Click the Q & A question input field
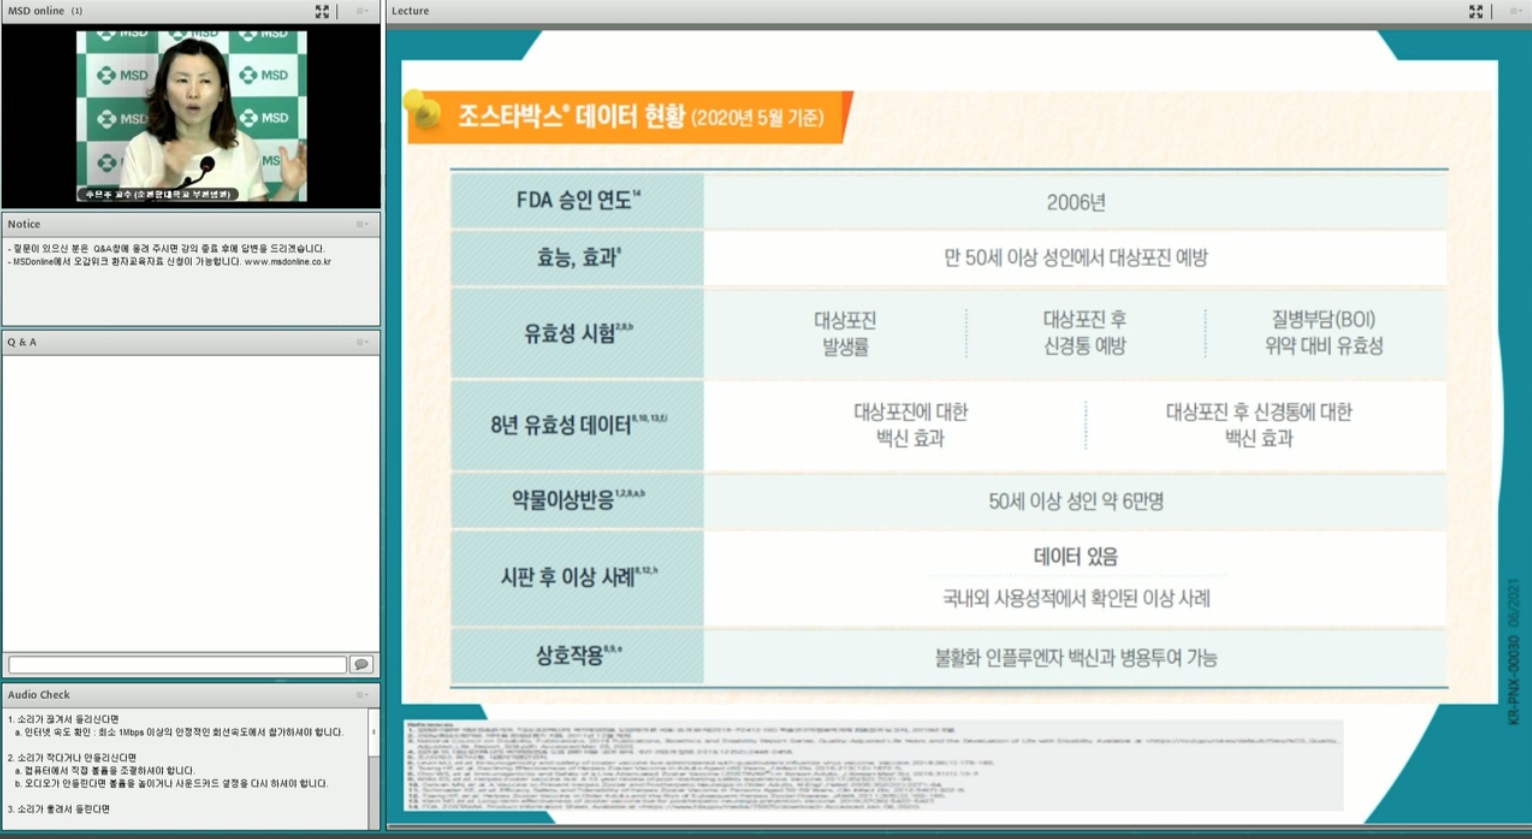The height and width of the screenshot is (839, 1532). 177,664
